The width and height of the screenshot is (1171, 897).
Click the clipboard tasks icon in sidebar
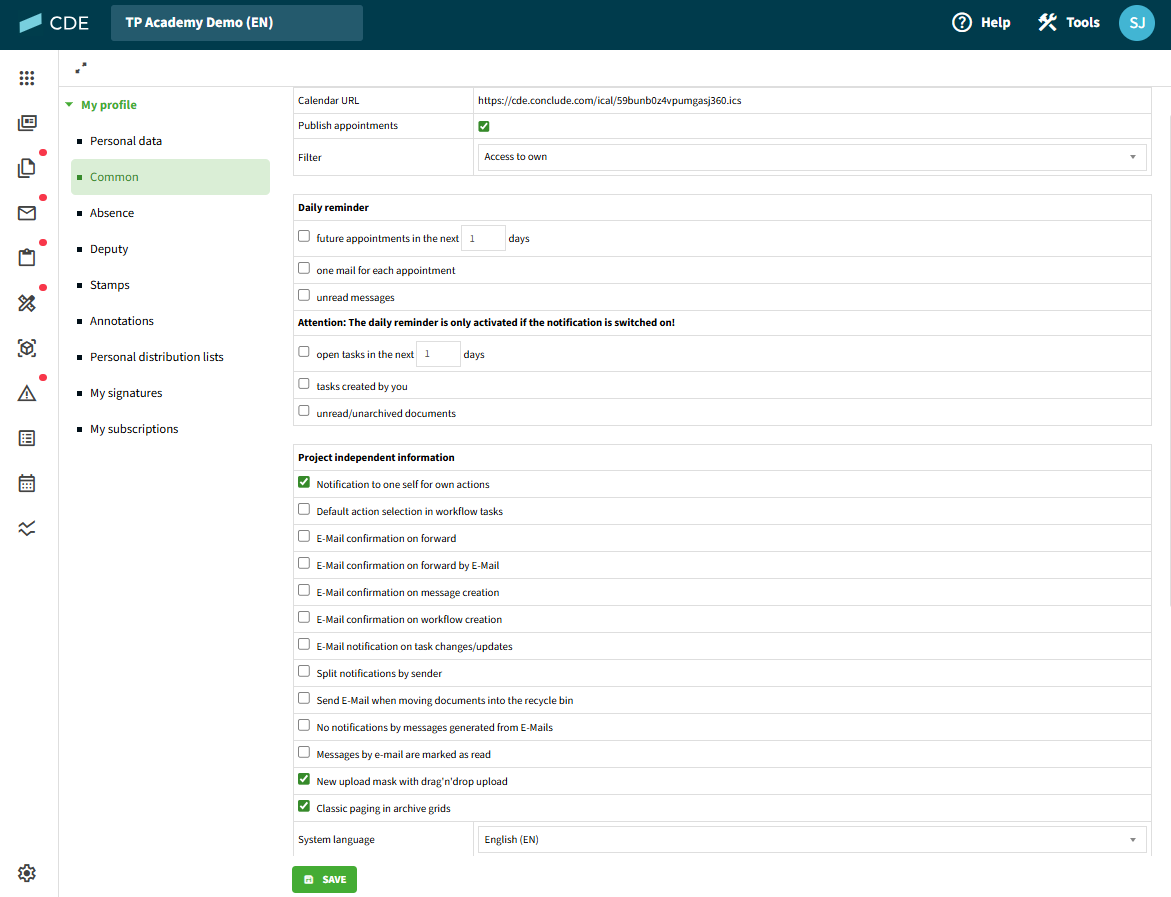pos(27,258)
